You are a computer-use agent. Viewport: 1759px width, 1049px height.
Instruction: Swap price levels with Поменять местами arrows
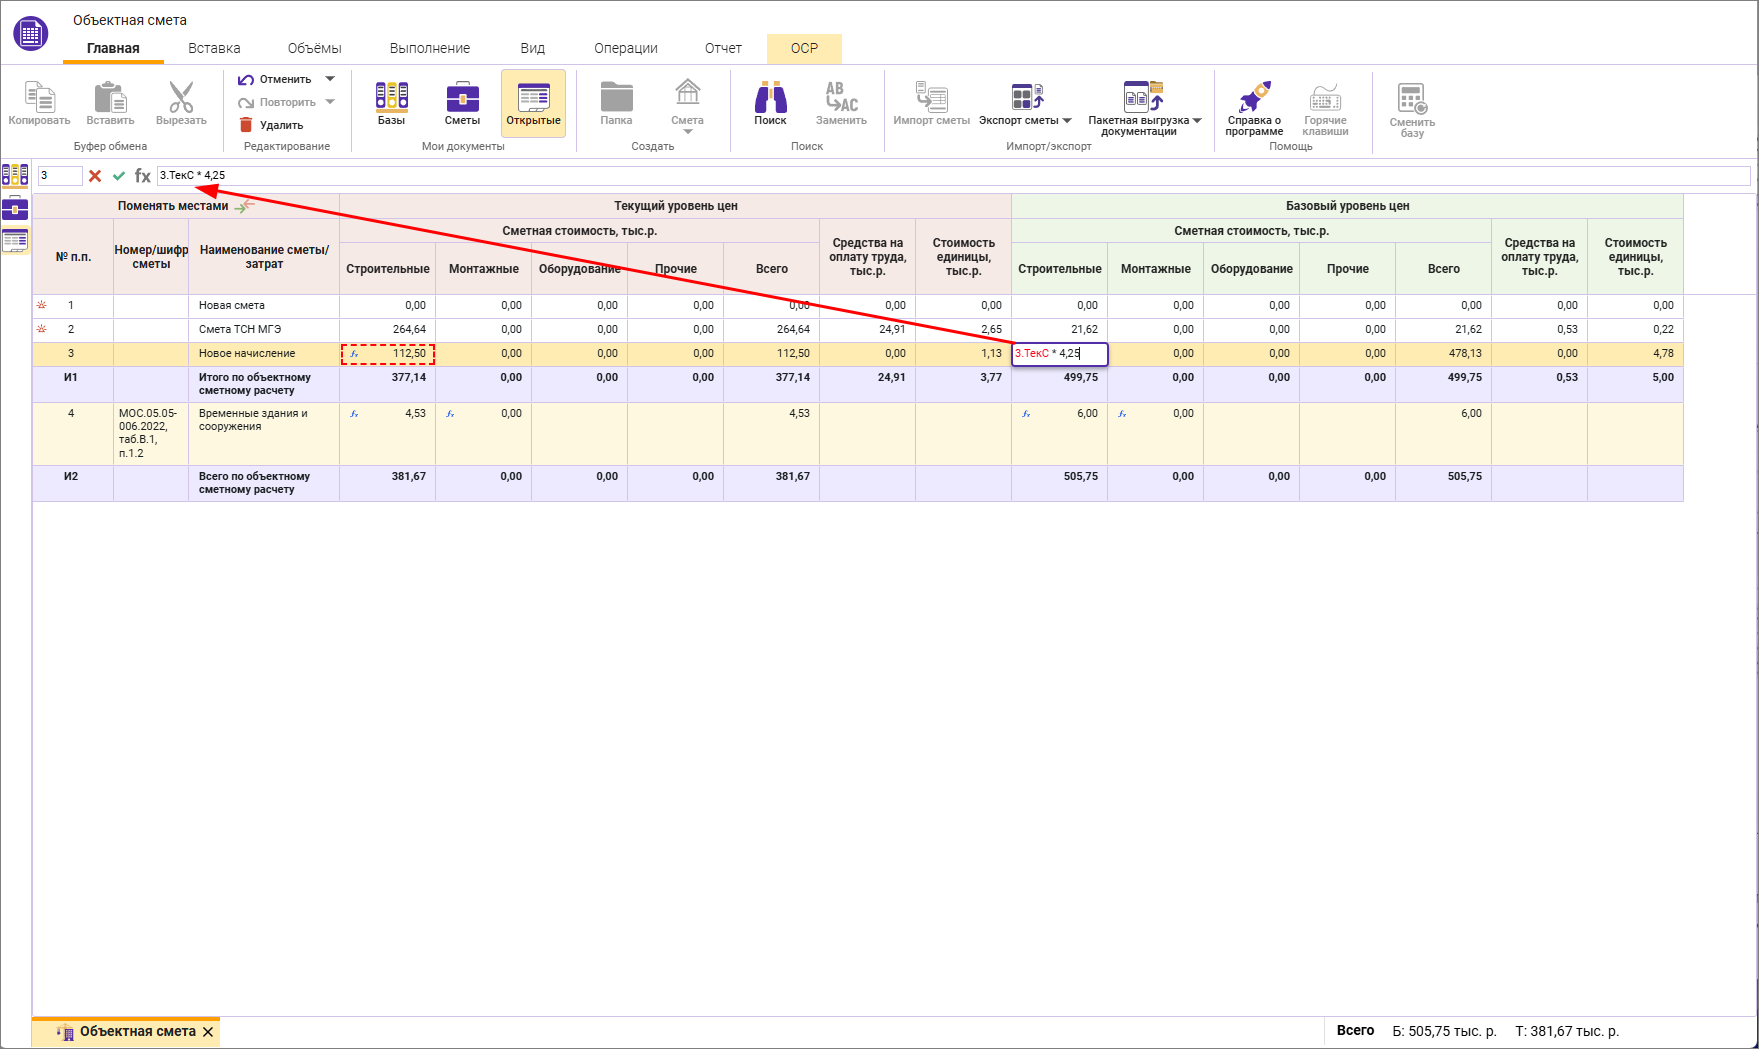coord(245,206)
